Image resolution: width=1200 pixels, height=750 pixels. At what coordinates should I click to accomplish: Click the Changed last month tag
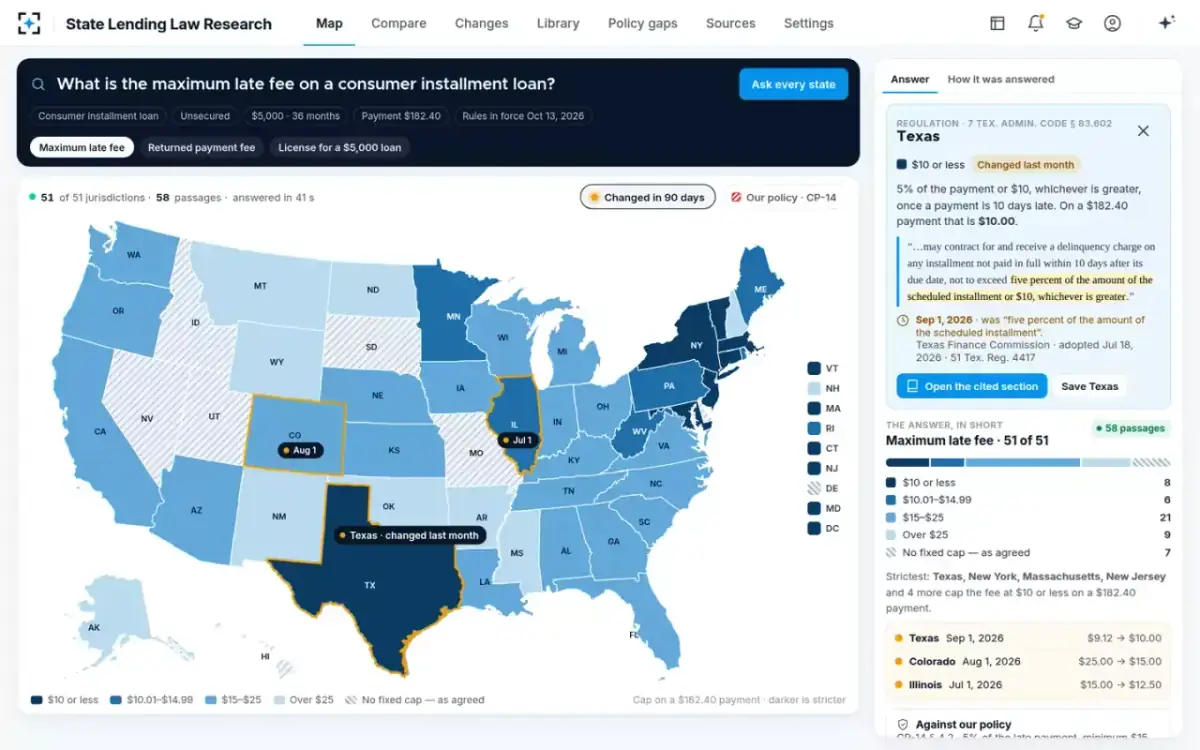coord(1025,165)
